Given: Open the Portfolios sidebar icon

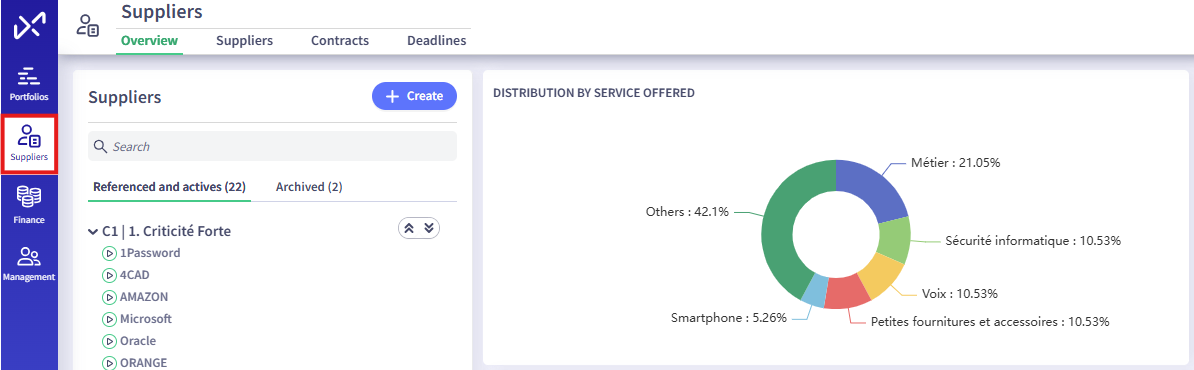Looking at the screenshot, I should point(28,83).
